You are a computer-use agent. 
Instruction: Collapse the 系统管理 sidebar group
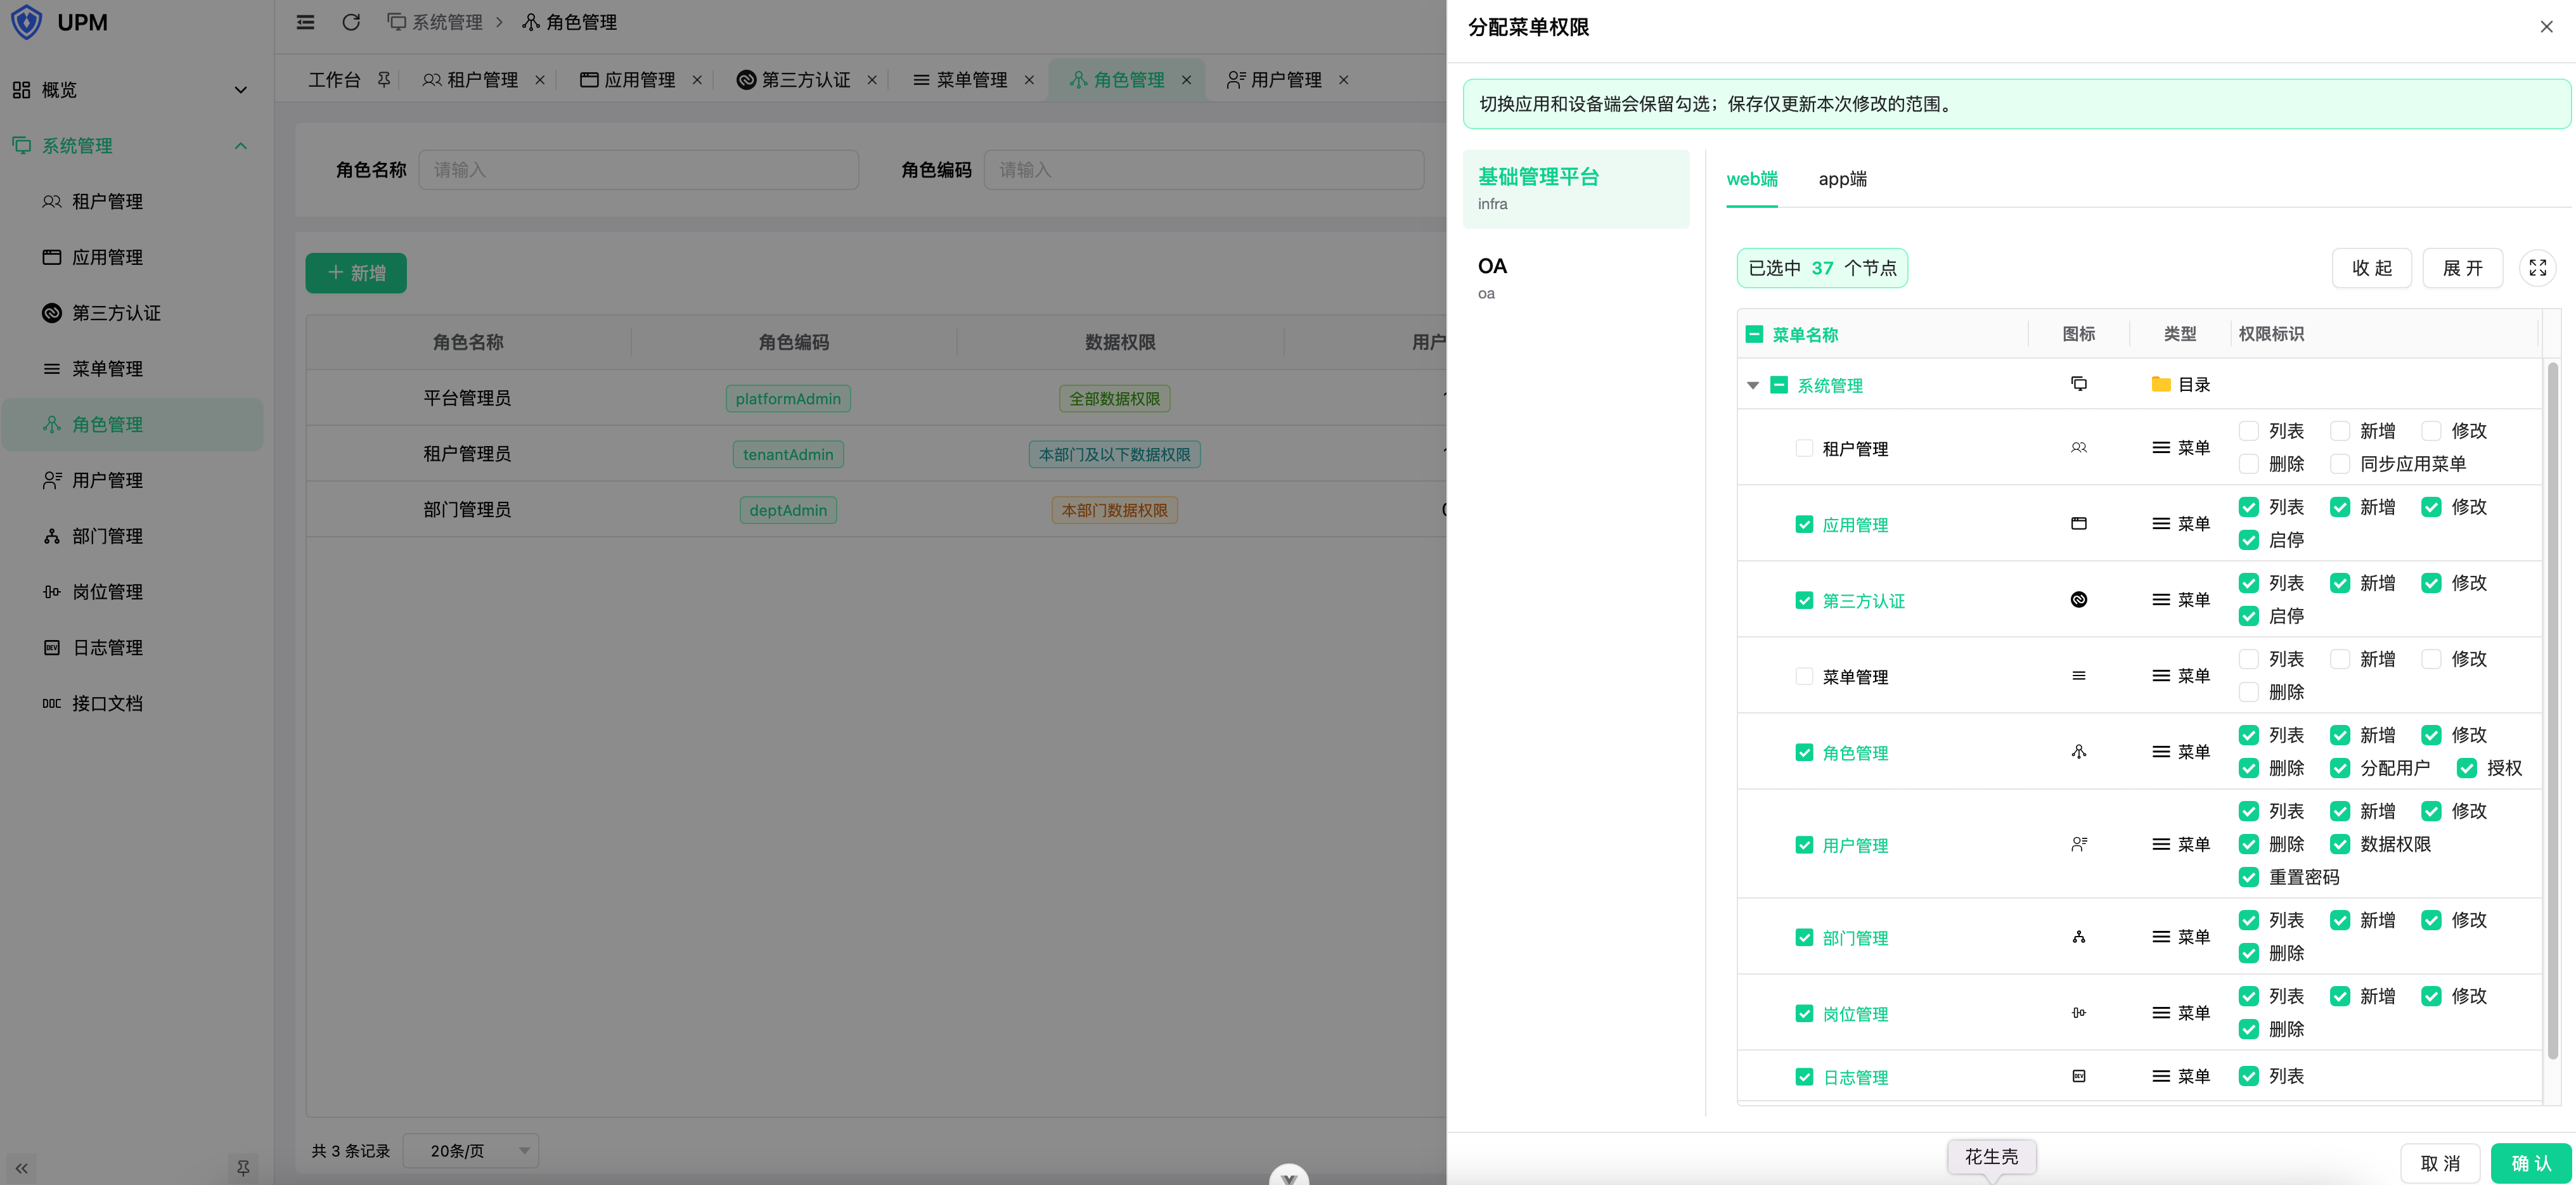point(132,146)
